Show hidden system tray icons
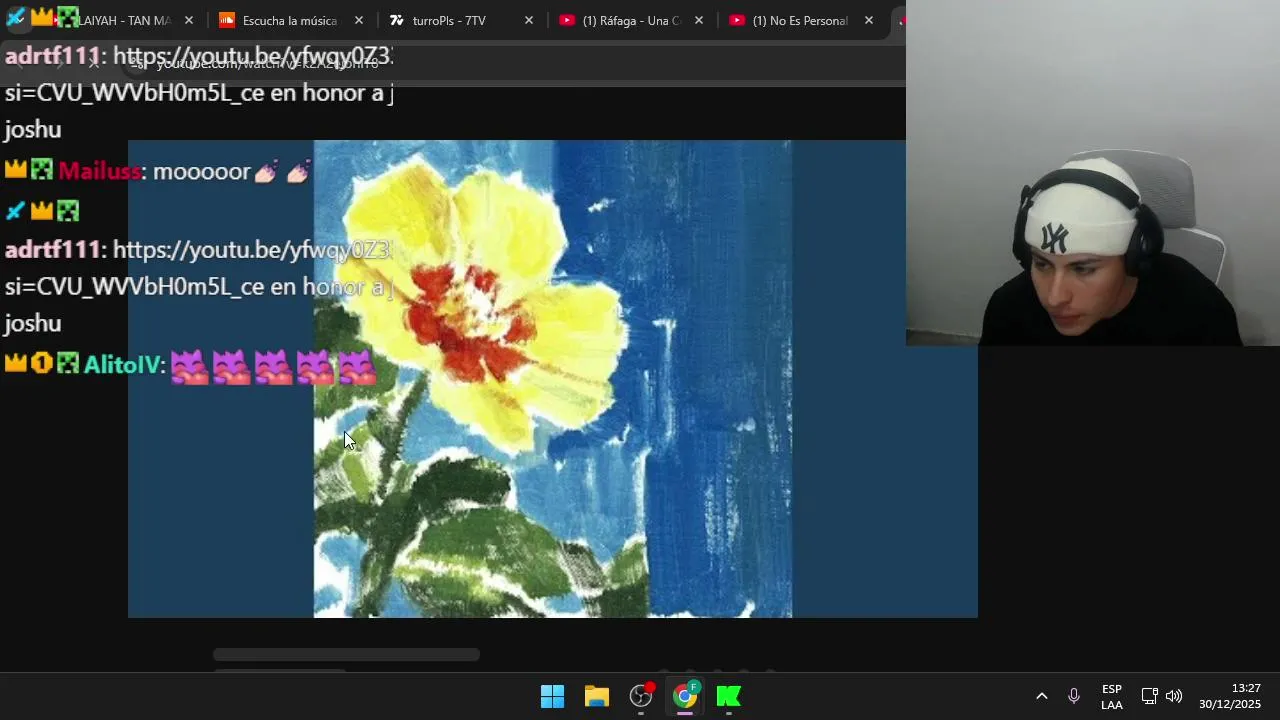Screen dimensions: 1280x720 pyautogui.click(x=1041, y=696)
